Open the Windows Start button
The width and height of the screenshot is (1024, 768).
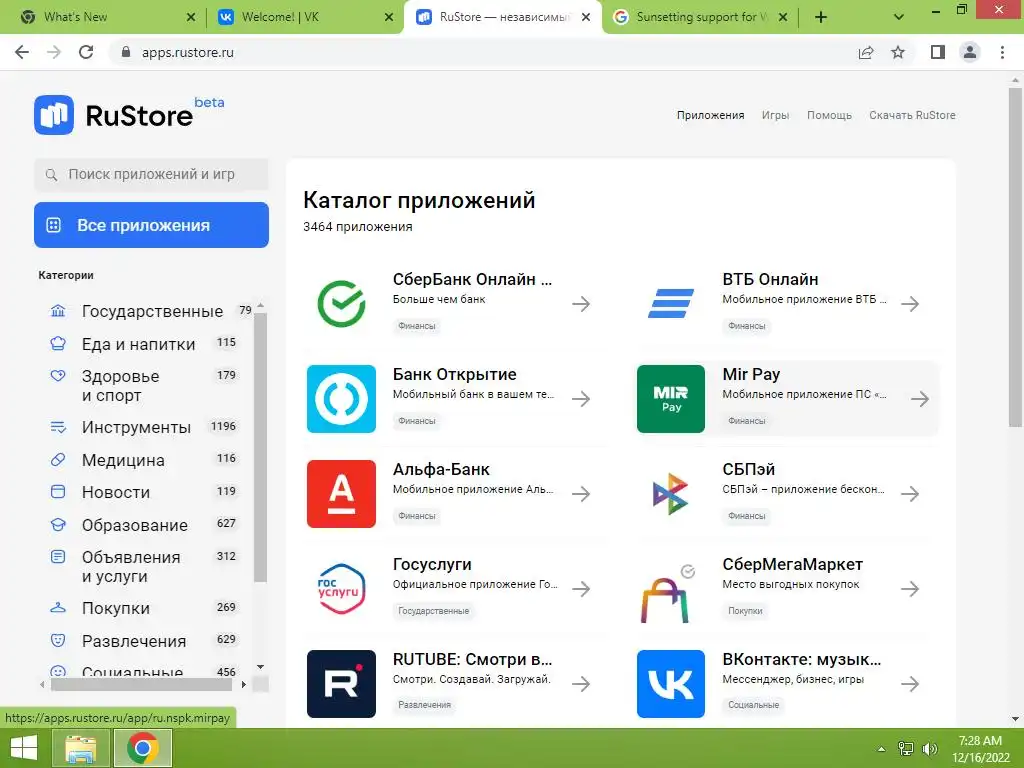24,748
